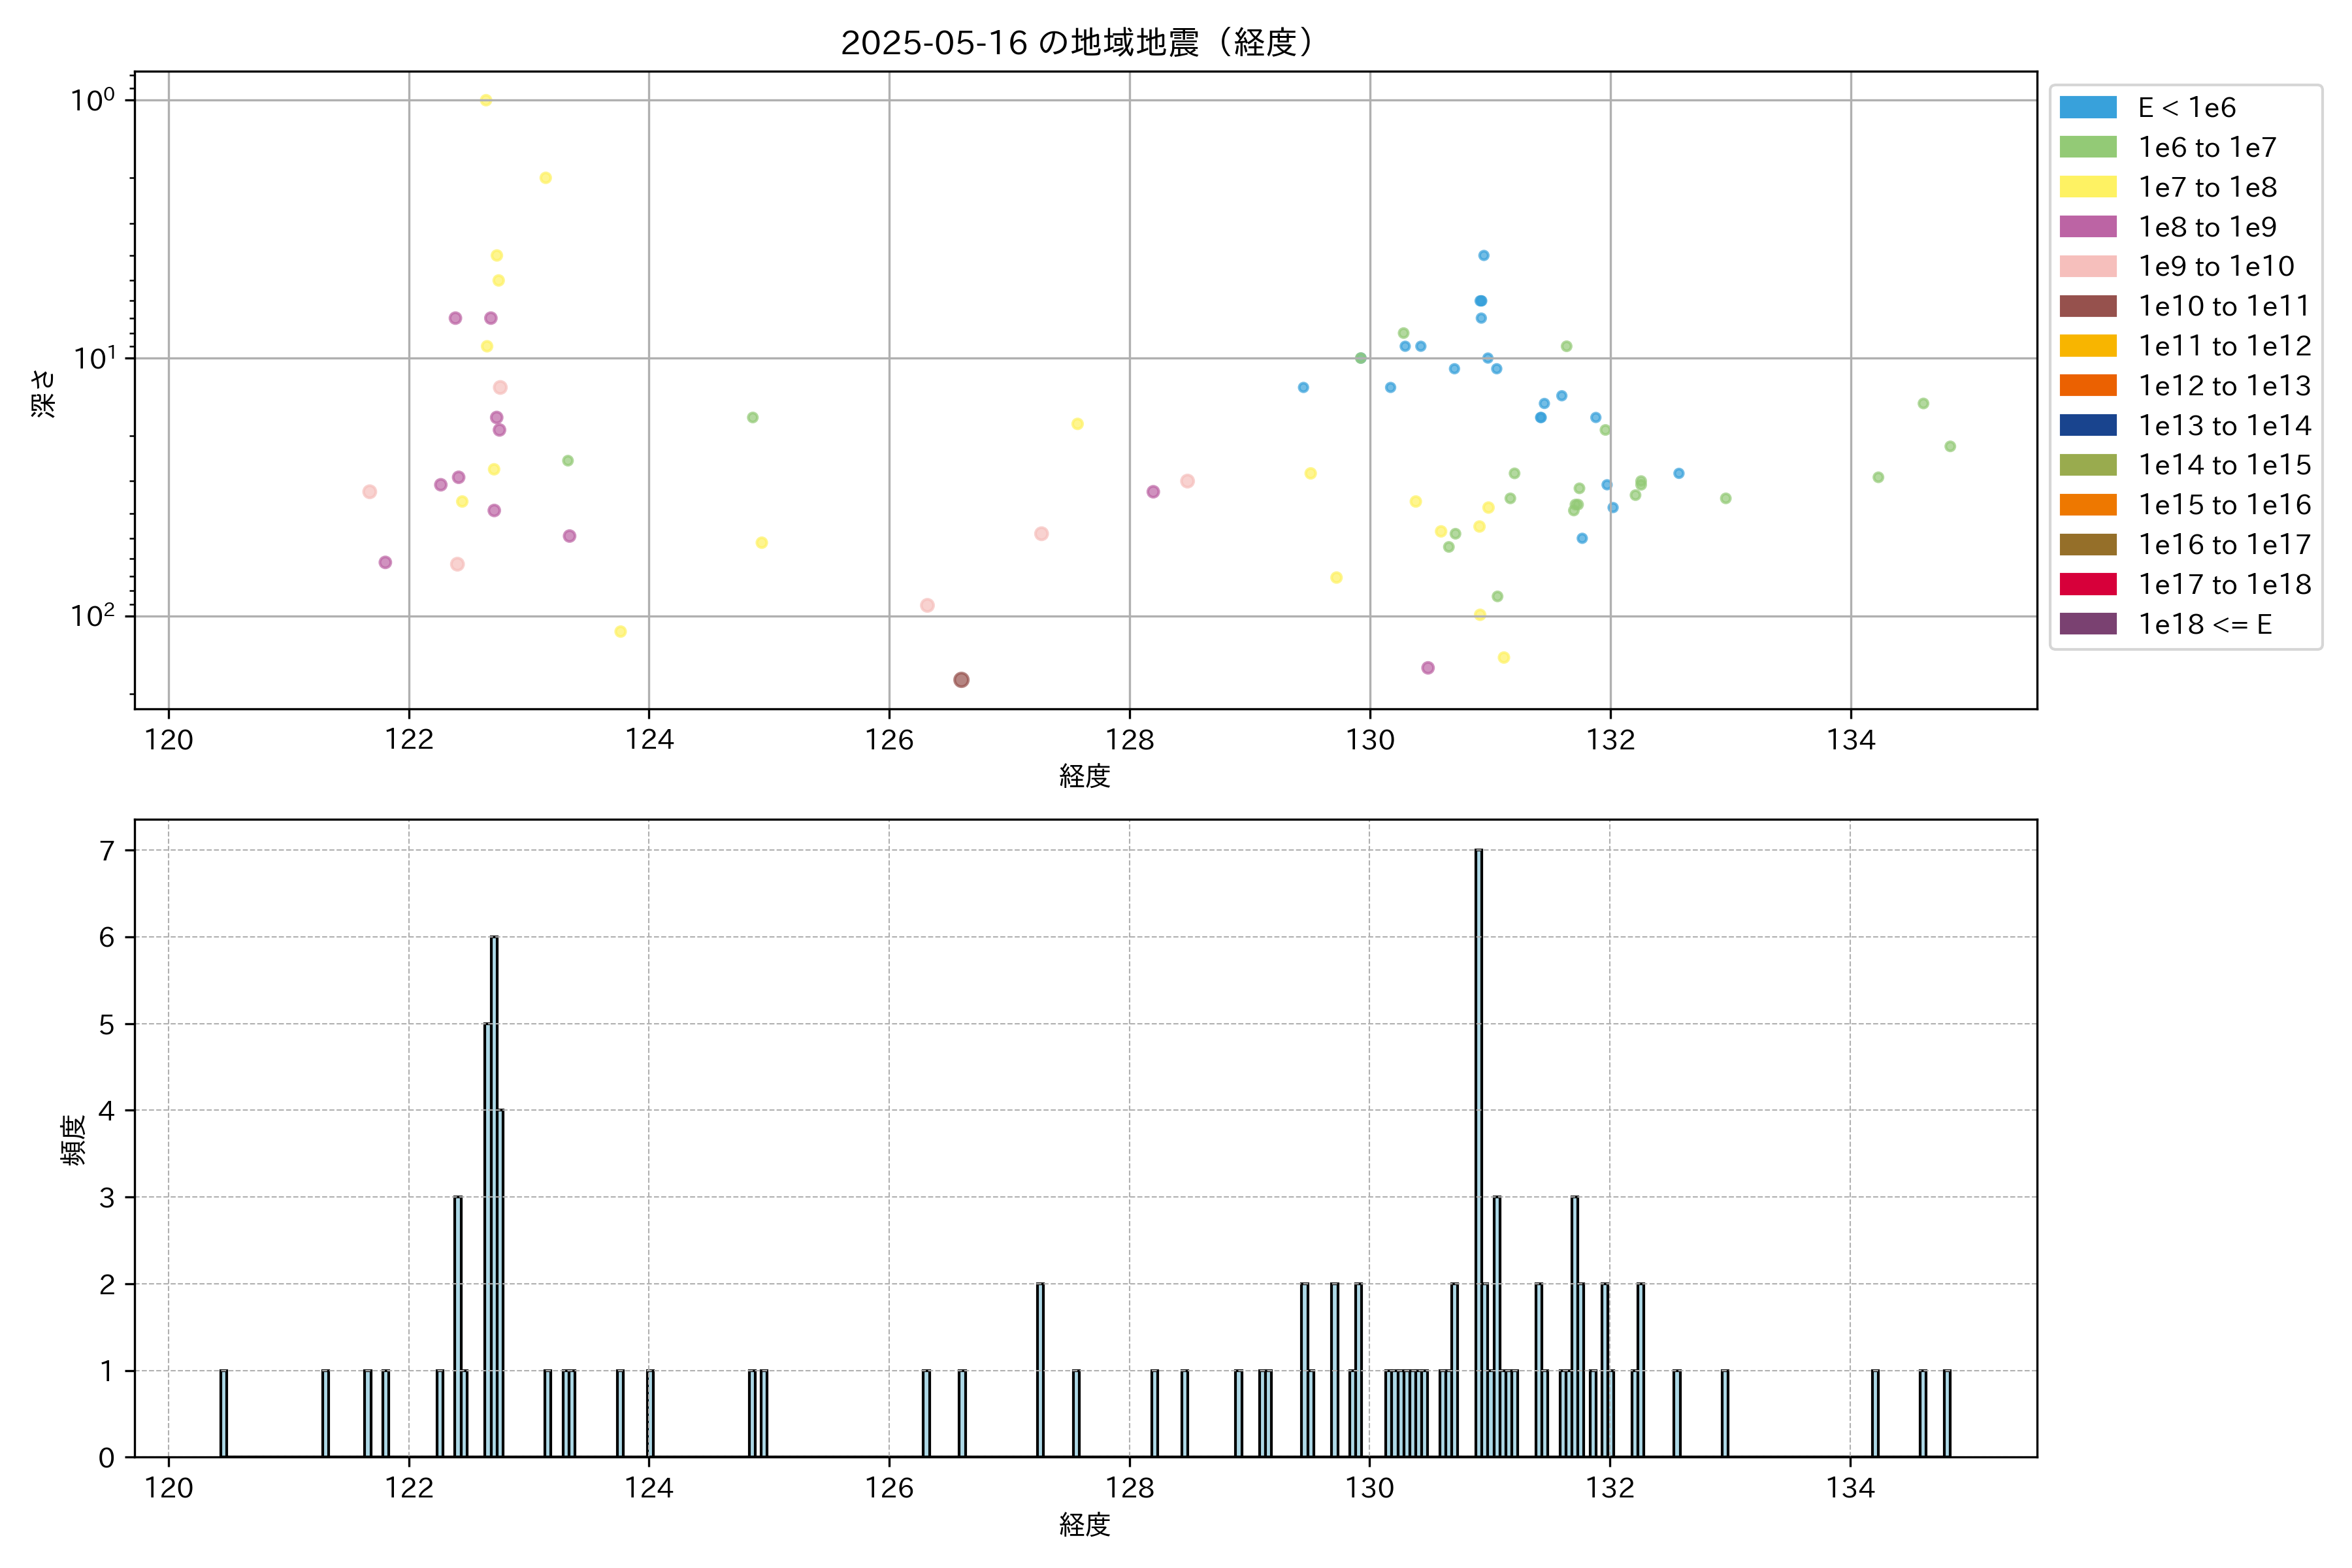Click the navy '1e13 to 1e14' legend swatch
2352x1568 pixels.
2087,425
